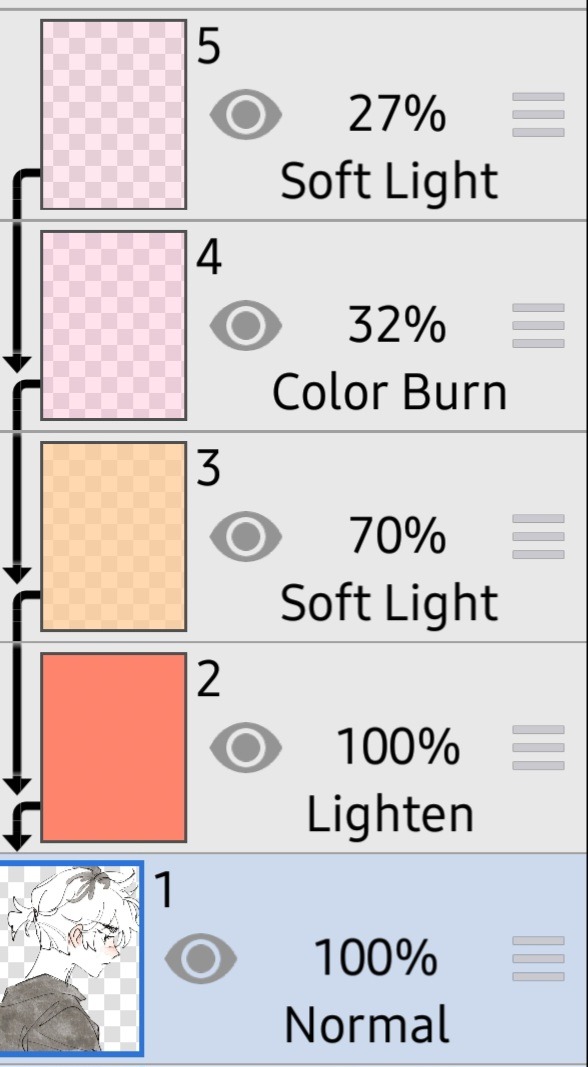Select the coral red layer 2 thumbnail
Screen dimensions: 588x1067
tap(114, 747)
